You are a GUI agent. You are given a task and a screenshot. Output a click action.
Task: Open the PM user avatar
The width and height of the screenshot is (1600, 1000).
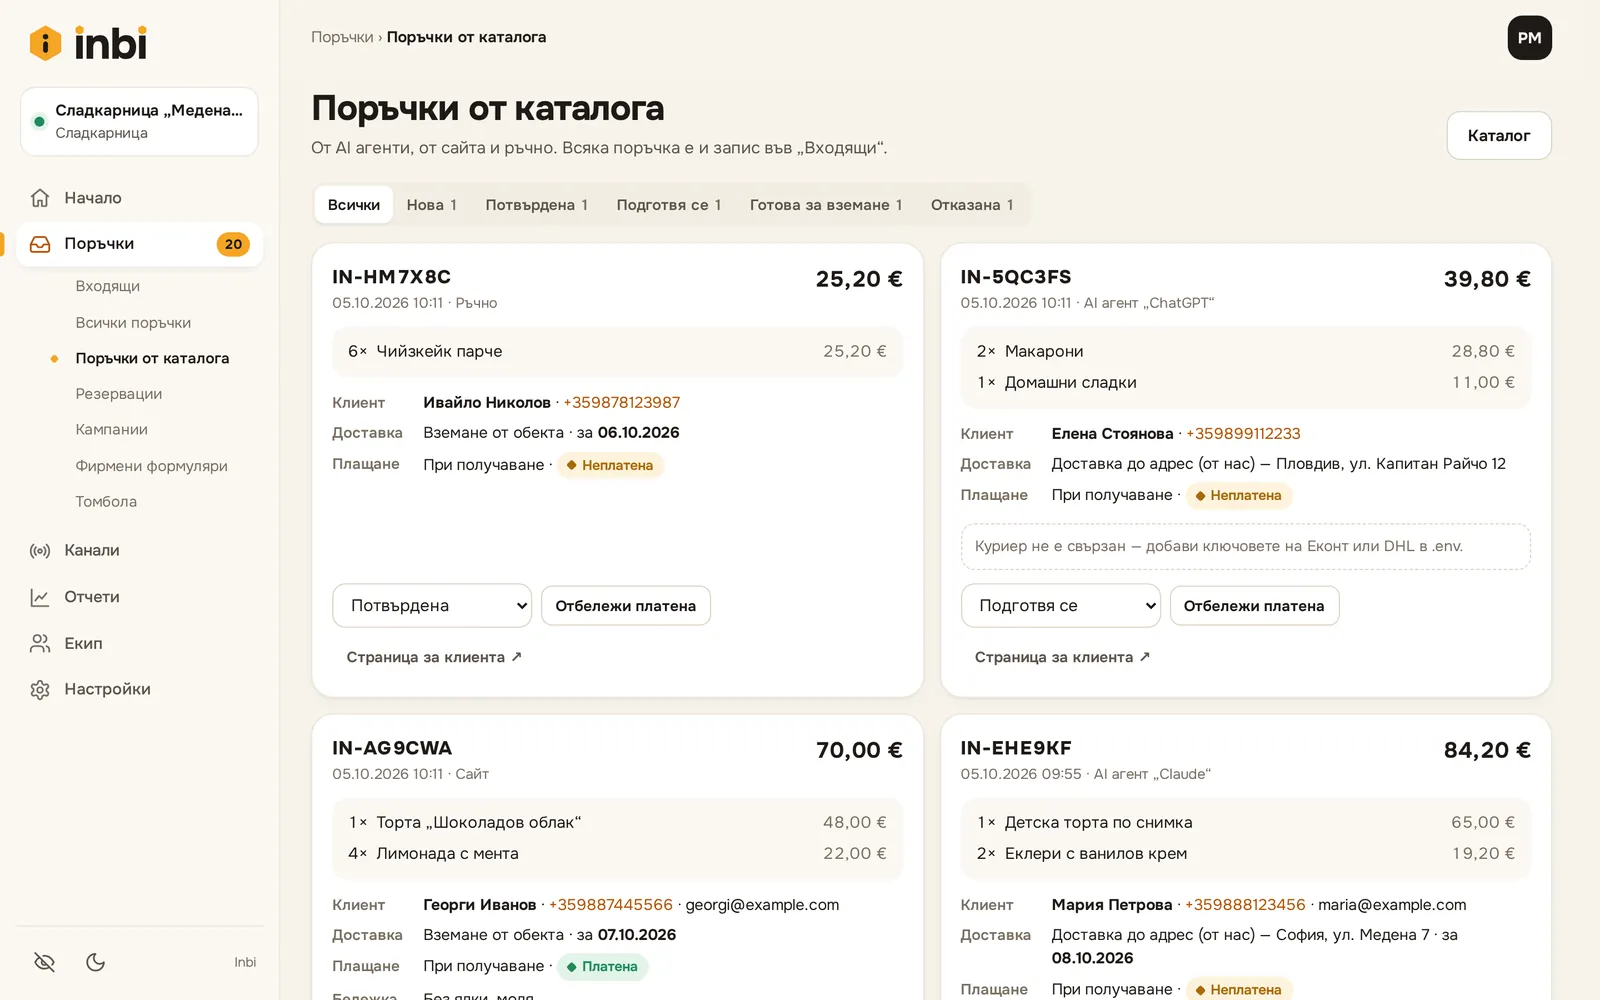[x=1529, y=38]
